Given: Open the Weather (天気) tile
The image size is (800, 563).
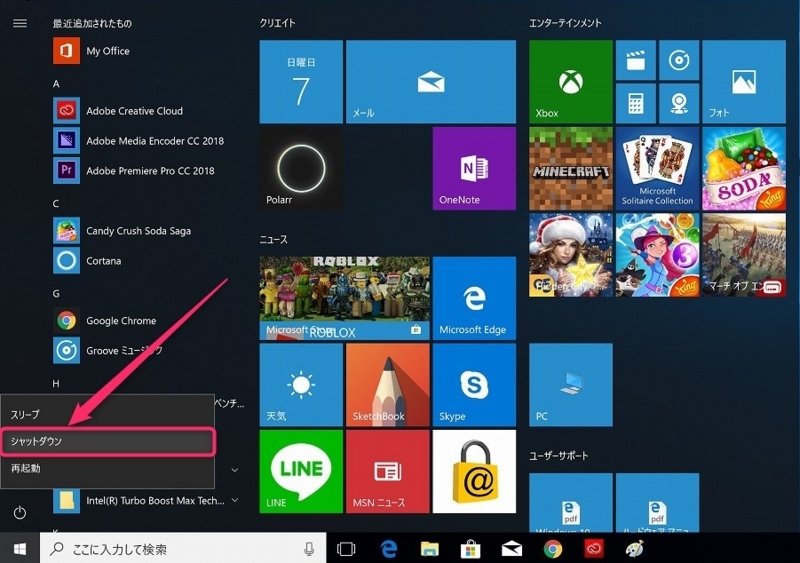Looking at the screenshot, I should point(301,385).
